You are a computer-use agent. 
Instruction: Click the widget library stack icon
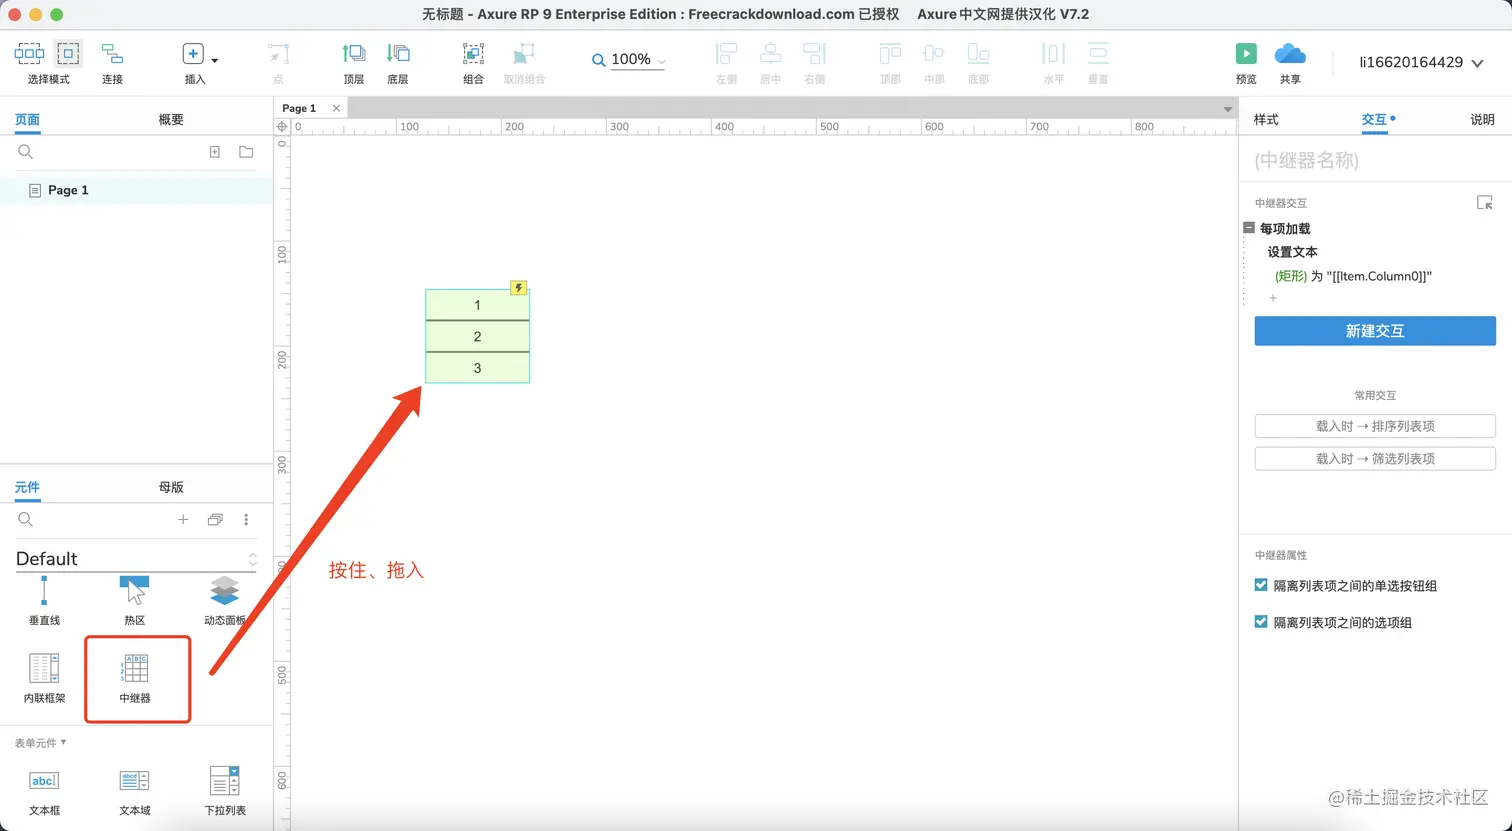click(215, 520)
